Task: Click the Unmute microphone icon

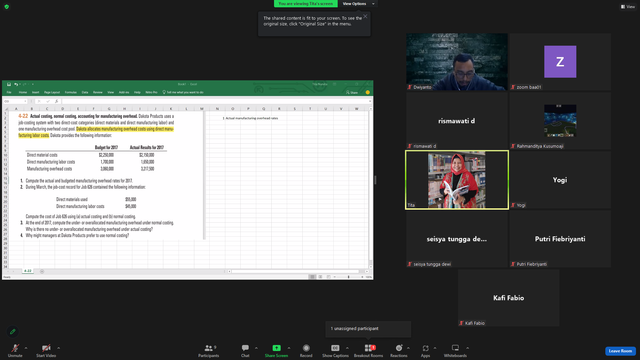Action: 15,348
